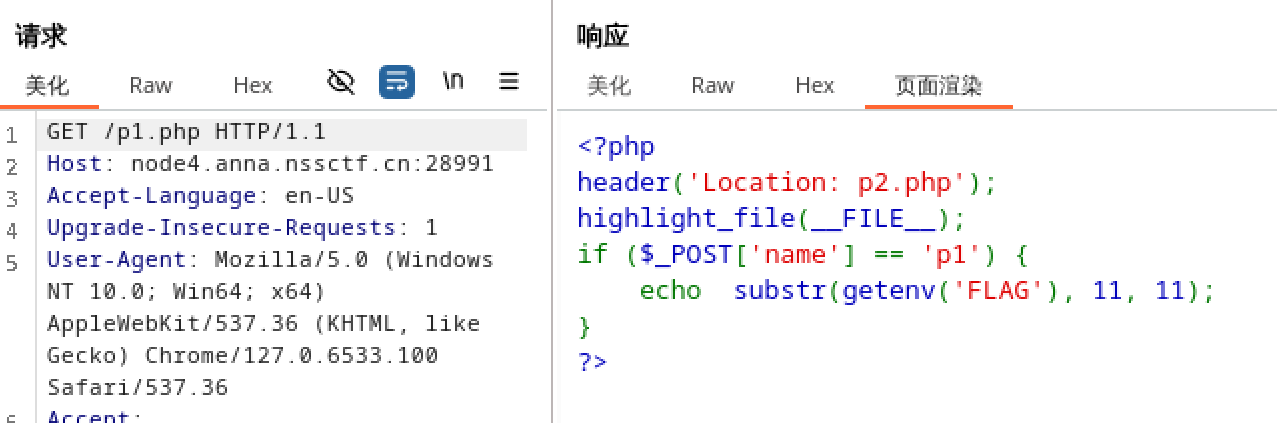
Task: Click the GET /p1.php HTTP/1.1 line
Action: pyautogui.click(x=186, y=132)
